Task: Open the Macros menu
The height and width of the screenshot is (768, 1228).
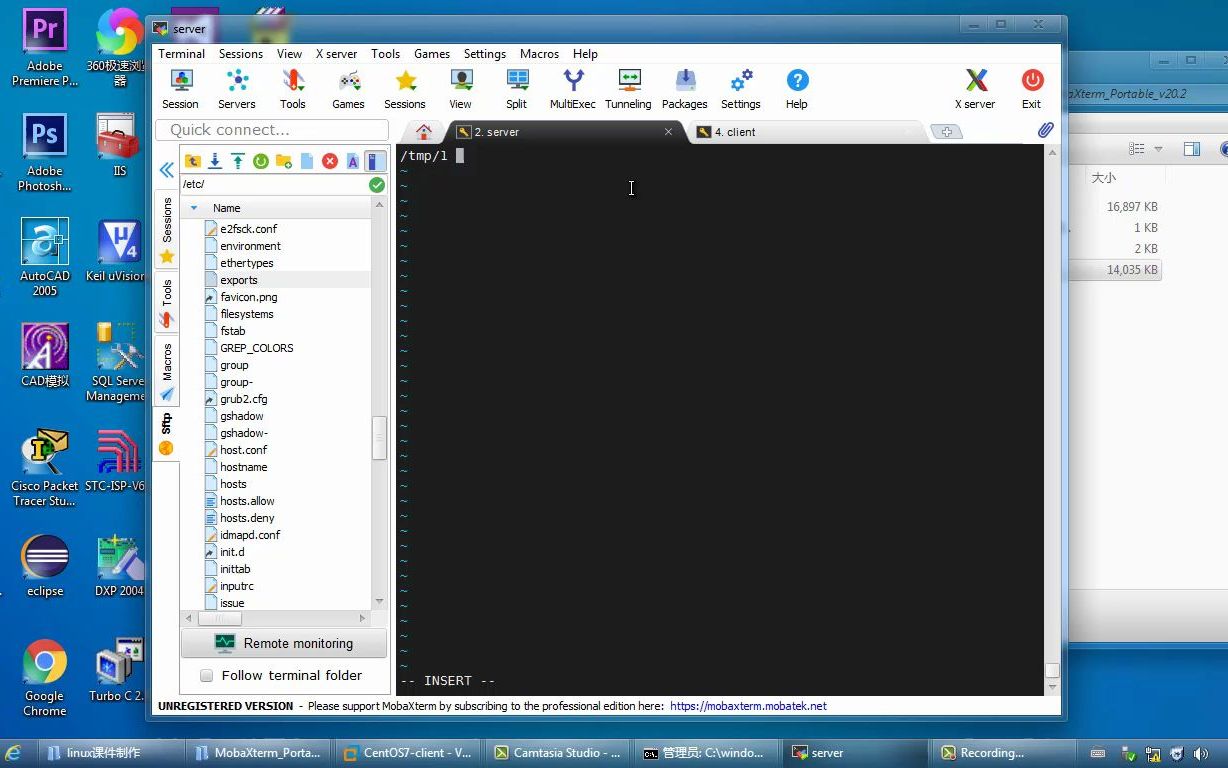Action: pyautogui.click(x=539, y=54)
